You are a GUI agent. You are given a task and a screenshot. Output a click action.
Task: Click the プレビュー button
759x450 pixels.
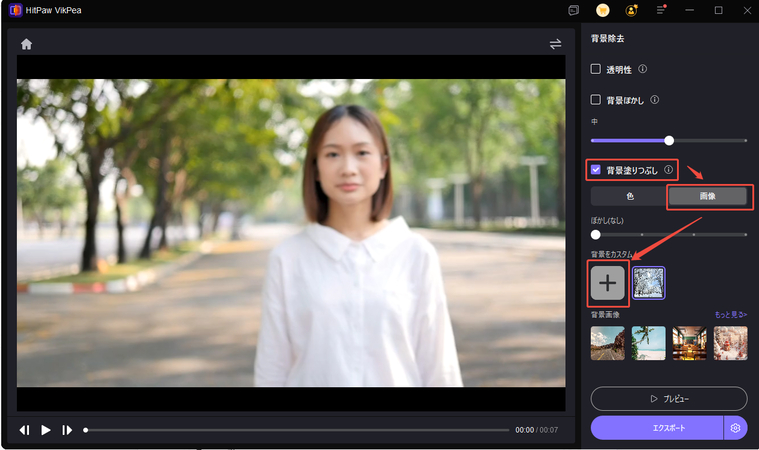[669, 399]
